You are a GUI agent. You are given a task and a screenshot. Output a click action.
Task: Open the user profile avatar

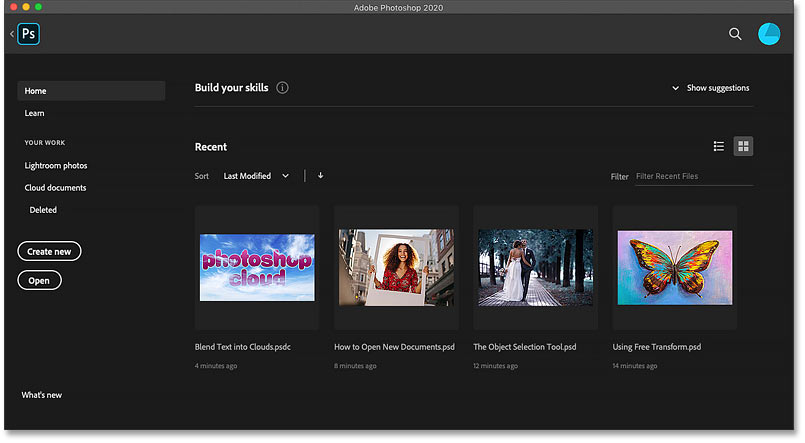[769, 34]
